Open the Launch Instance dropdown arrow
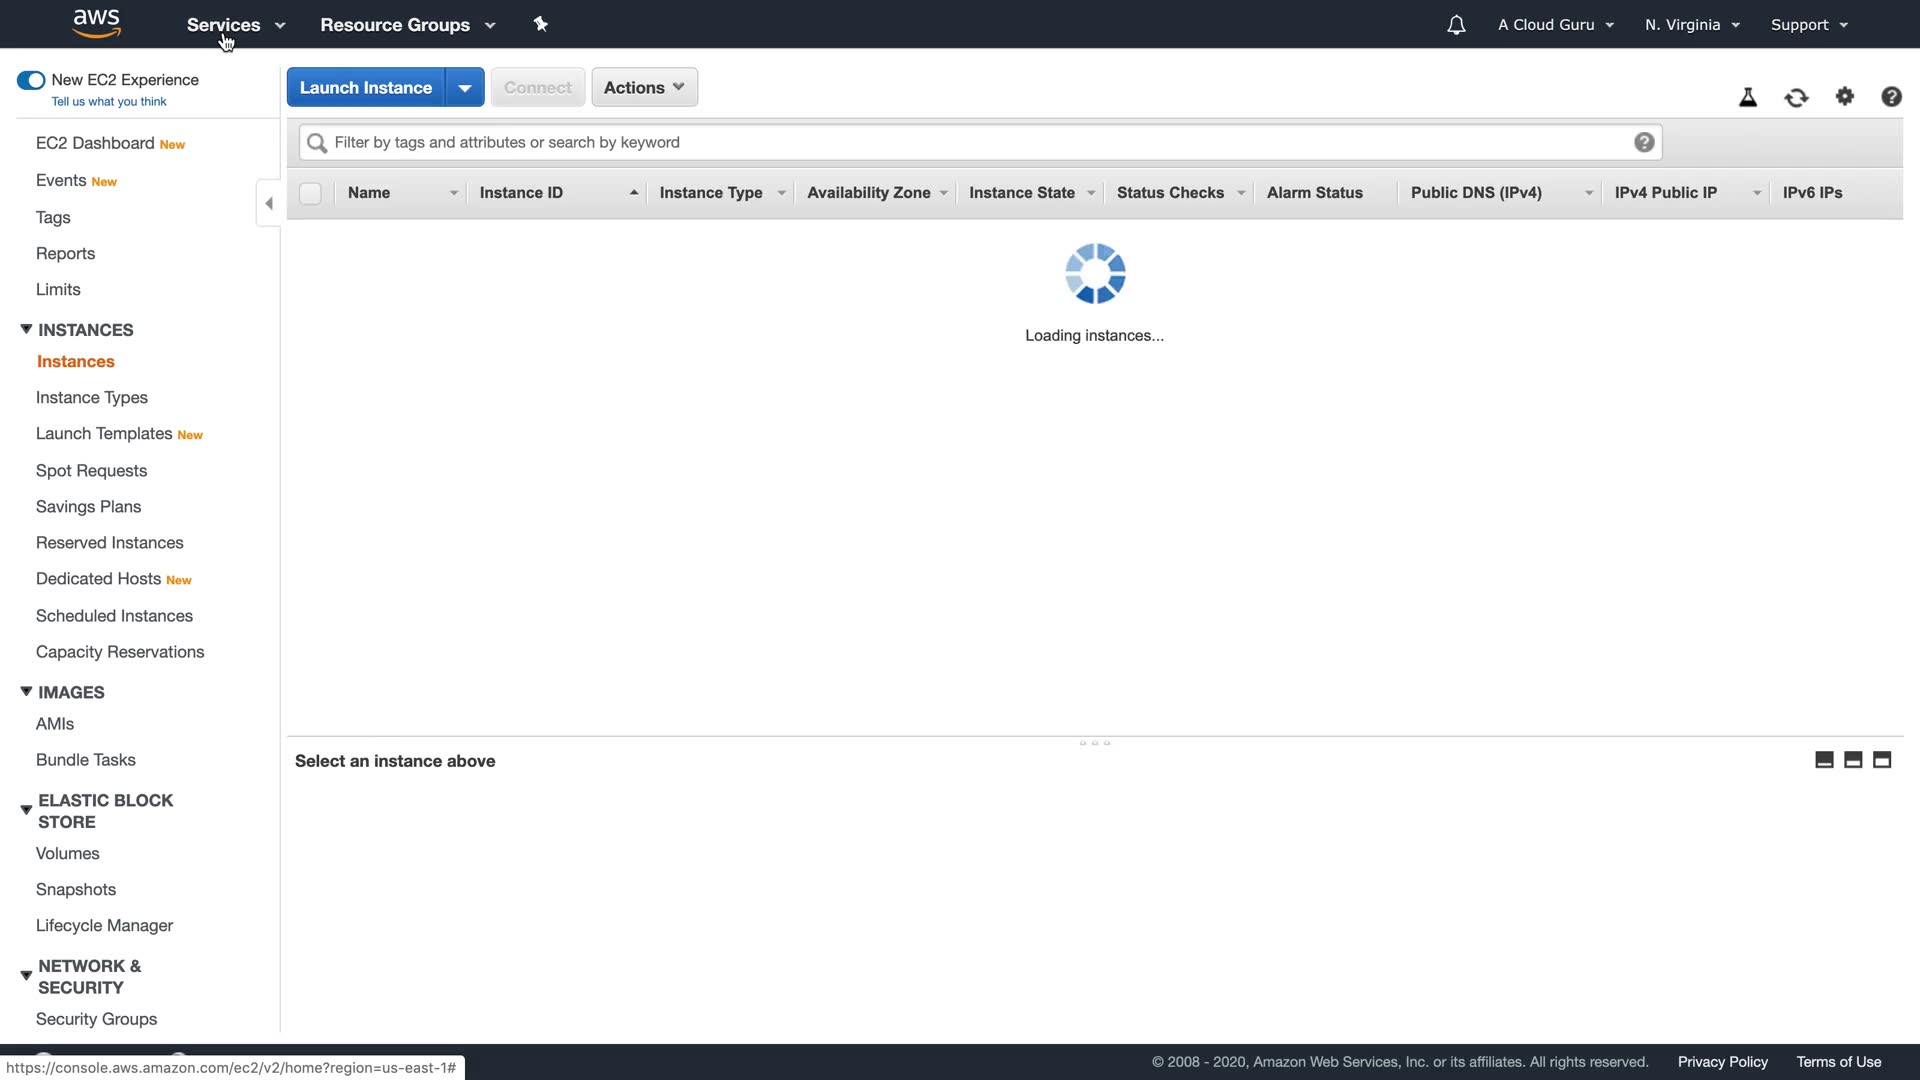This screenshot has height=1080, width=1920. [x=465, y=88]
